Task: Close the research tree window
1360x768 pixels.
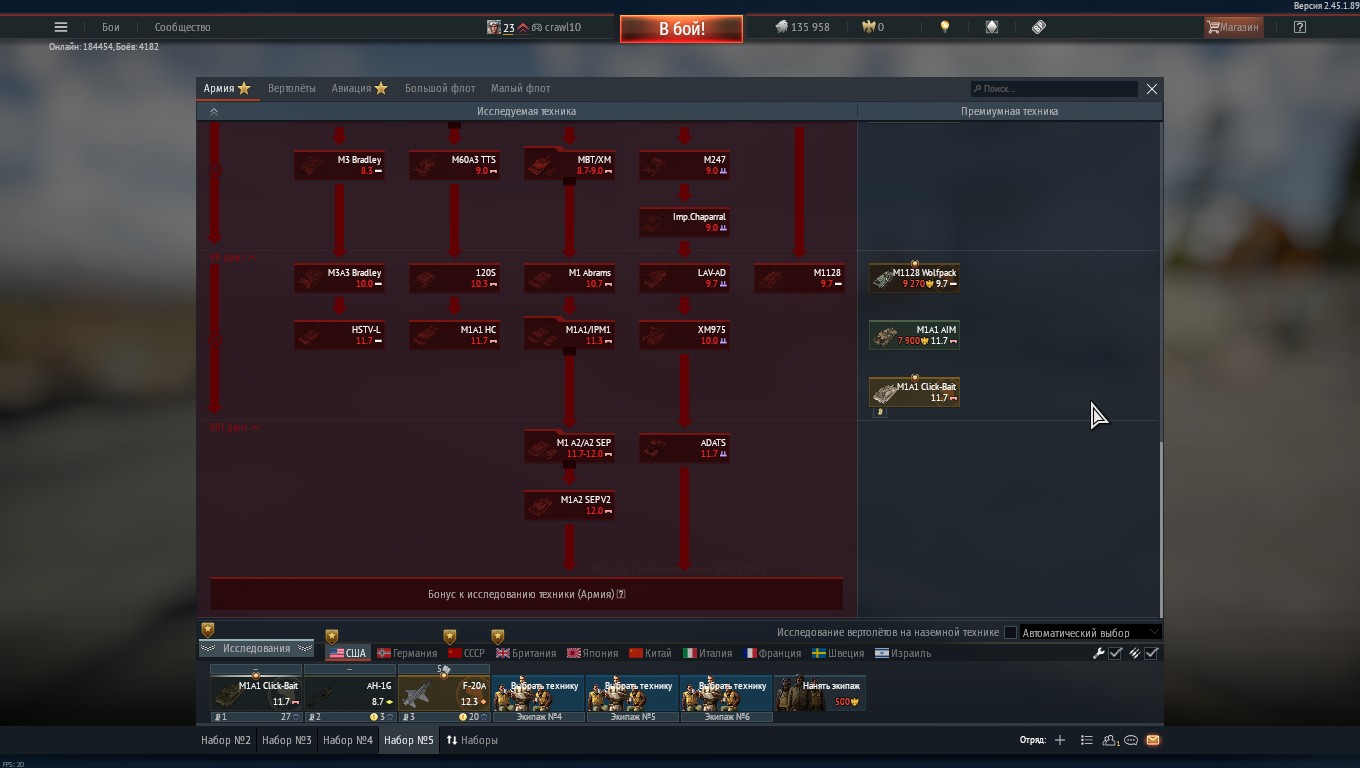Action: pyautogui.click(x=1151, y=89)
